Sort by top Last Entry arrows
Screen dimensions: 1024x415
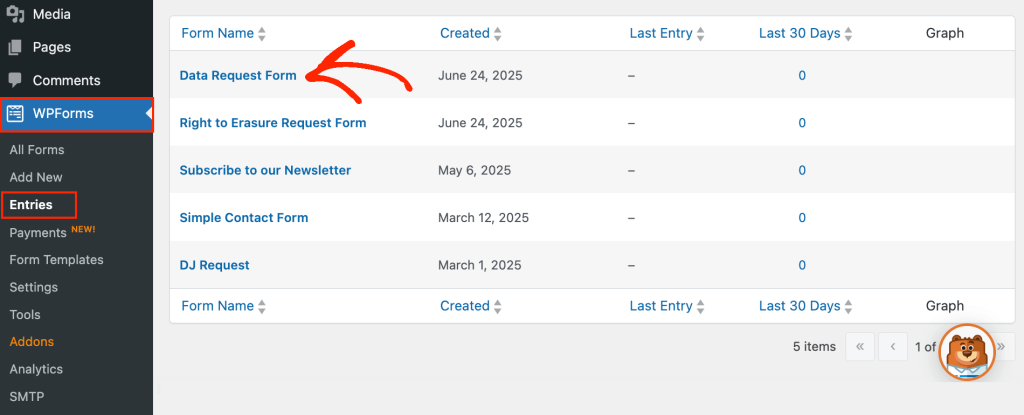[x=701, y=34]
